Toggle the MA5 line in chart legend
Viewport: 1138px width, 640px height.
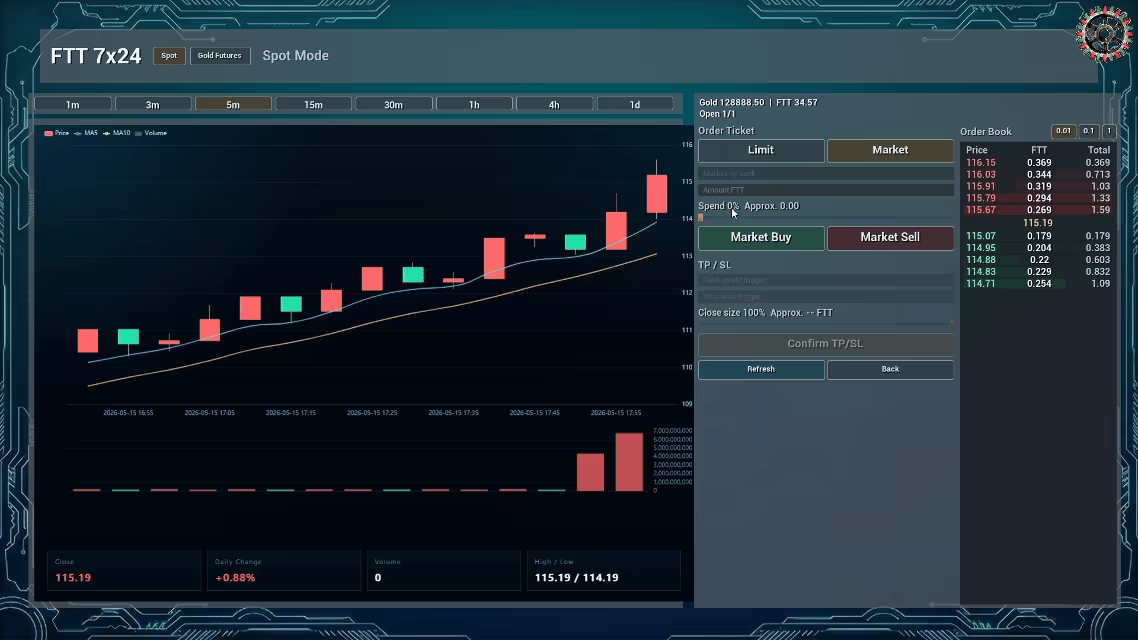click(86, 134)
